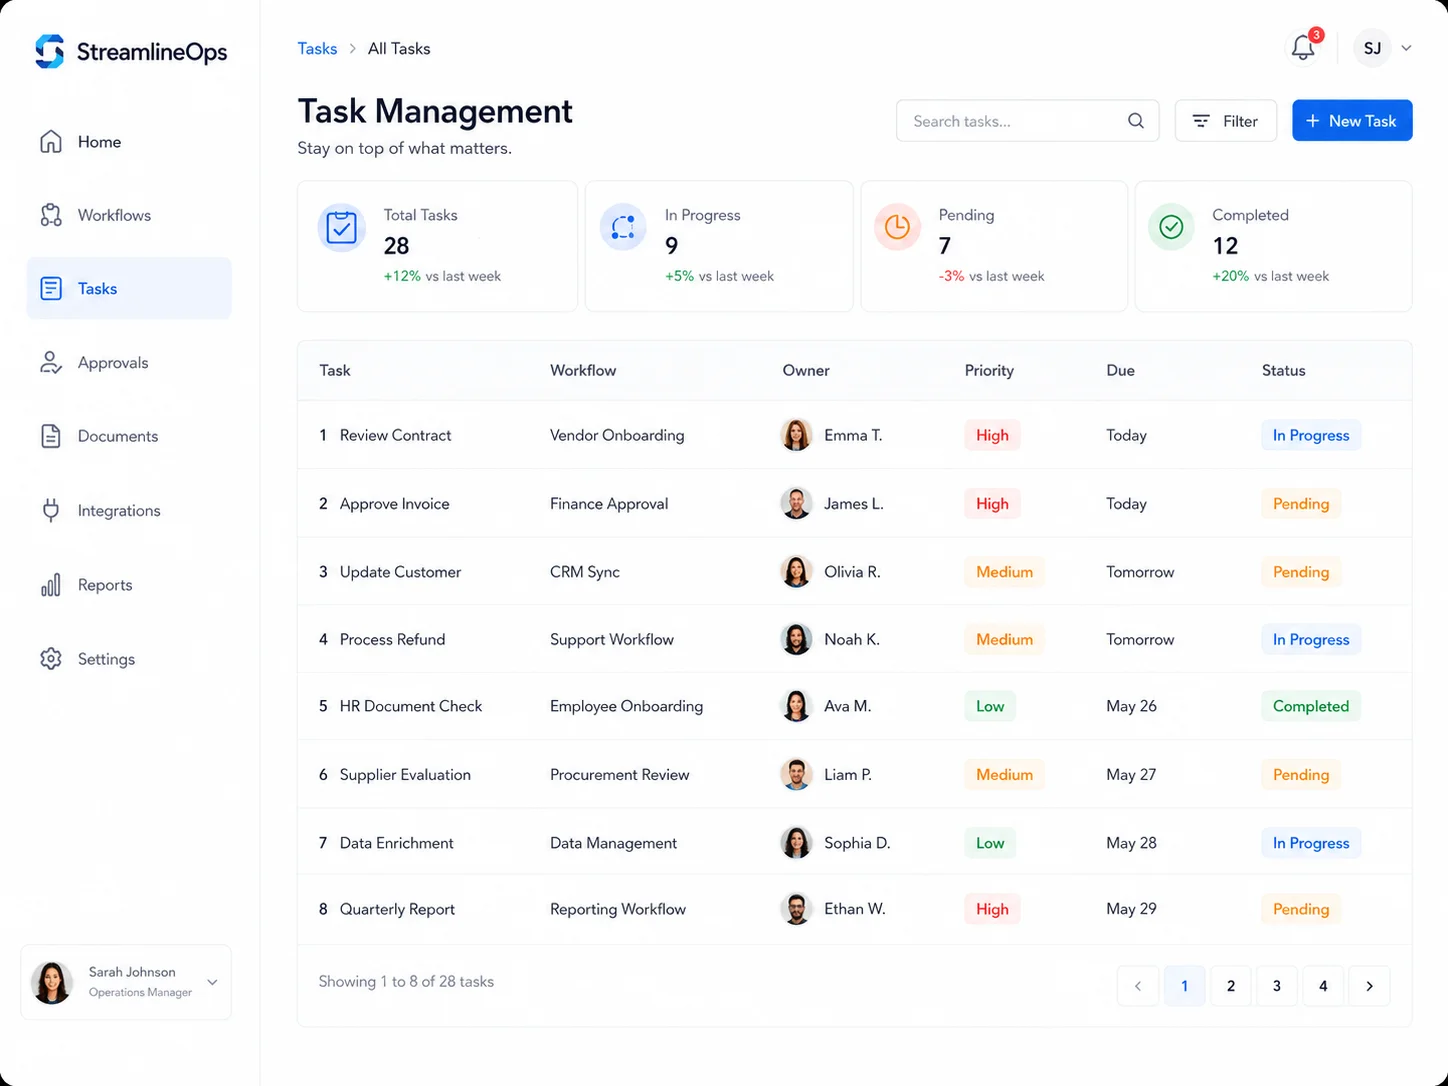
Task: Open the Filter button
Action: point(1225,121)
